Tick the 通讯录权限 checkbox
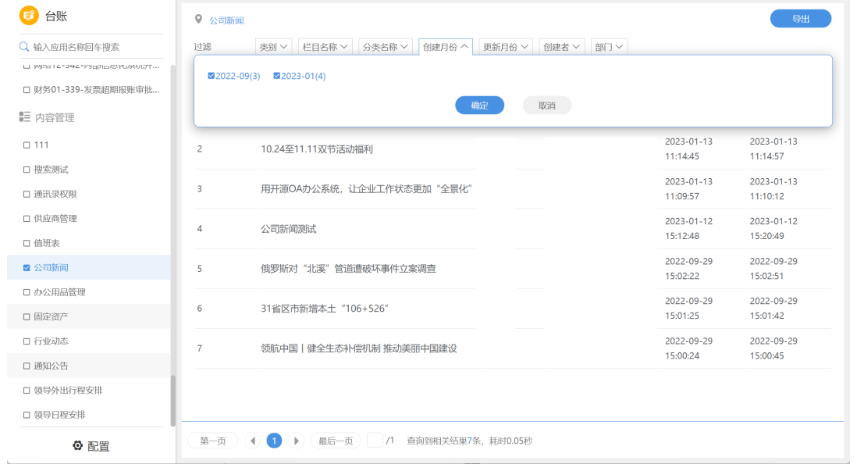 pyautogui.click(x=26, y=194)
